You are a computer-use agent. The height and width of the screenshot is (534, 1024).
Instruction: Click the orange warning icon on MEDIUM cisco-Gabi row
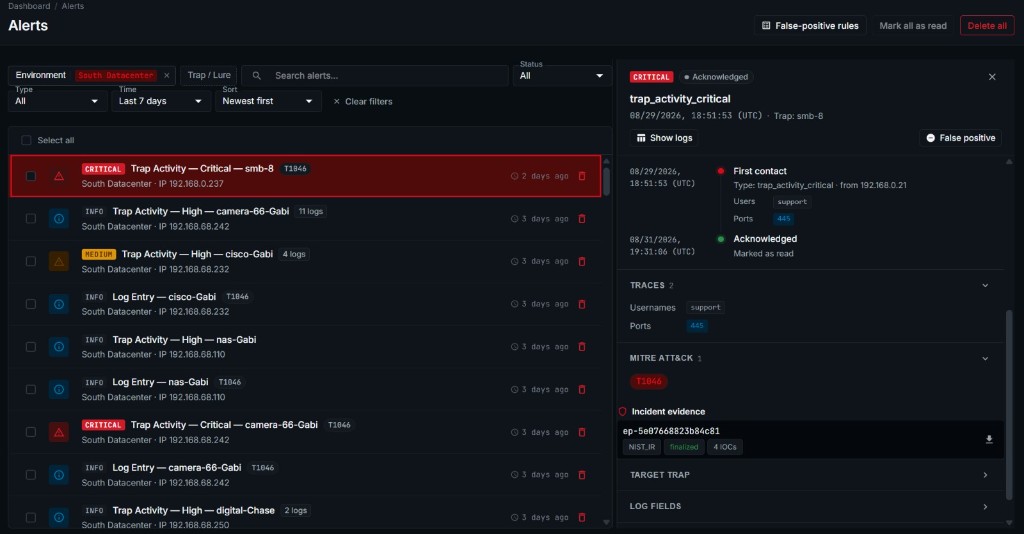click(x=59, y=261)
